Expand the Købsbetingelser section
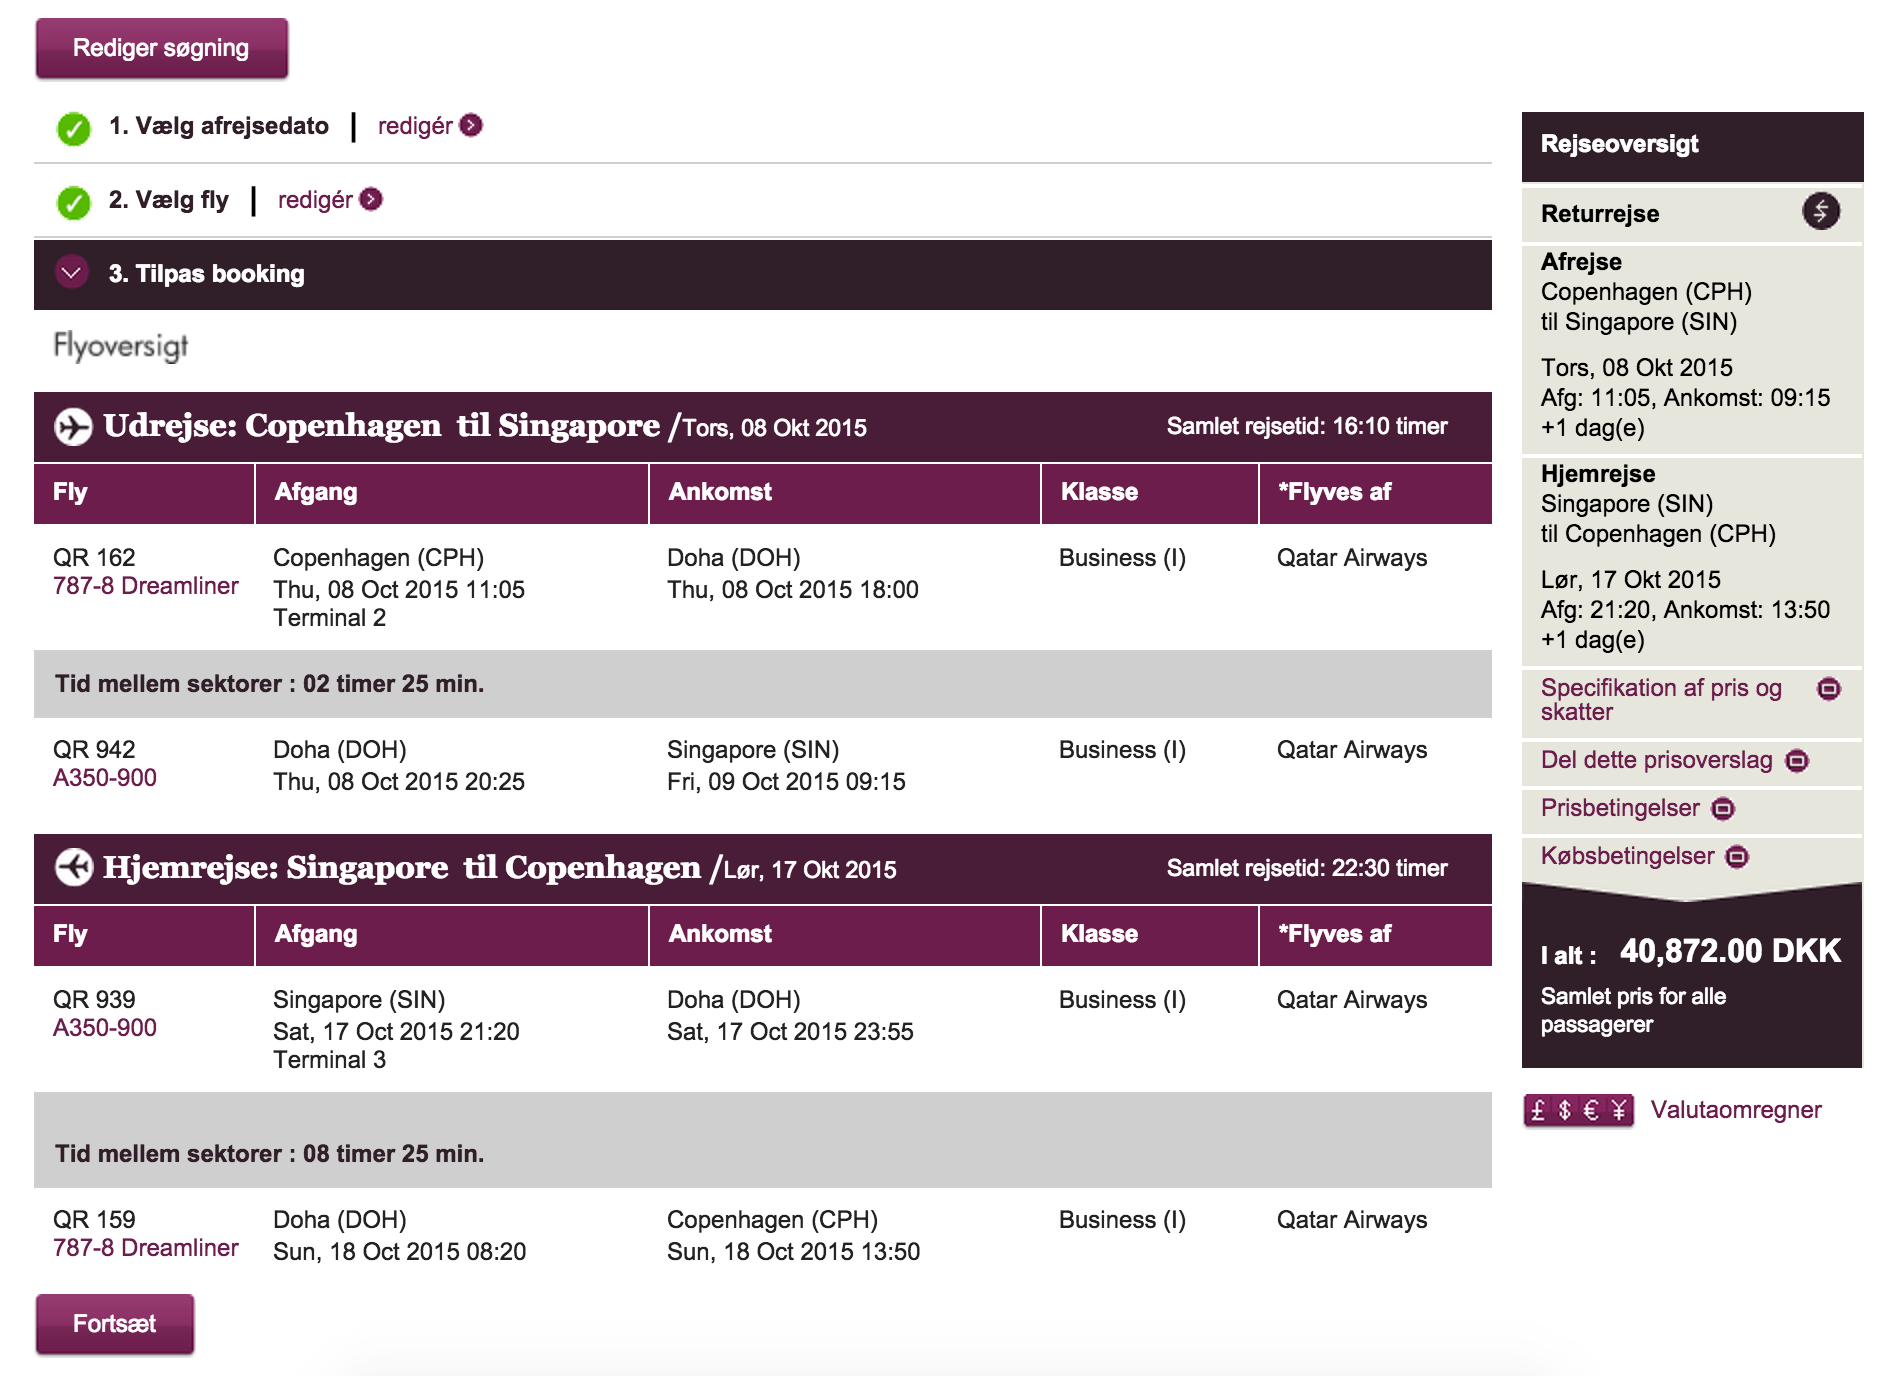The height and width of the screenshot is (1376, 1894). coord(1738,857)
